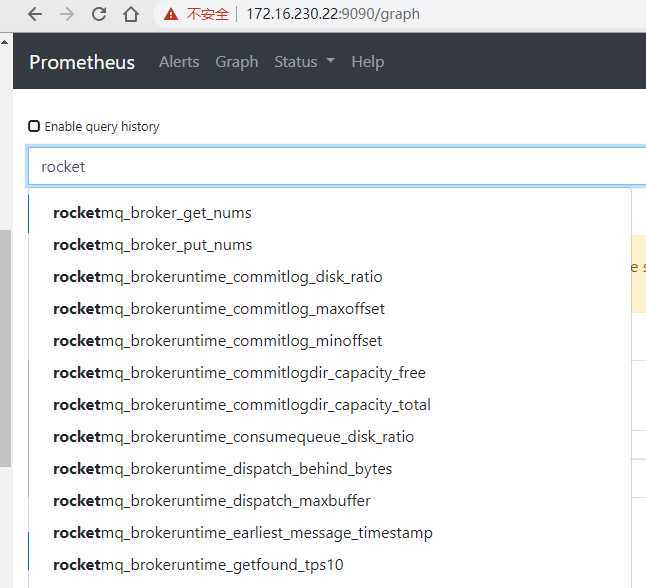Enable the query history checkbox

point(34,126)
